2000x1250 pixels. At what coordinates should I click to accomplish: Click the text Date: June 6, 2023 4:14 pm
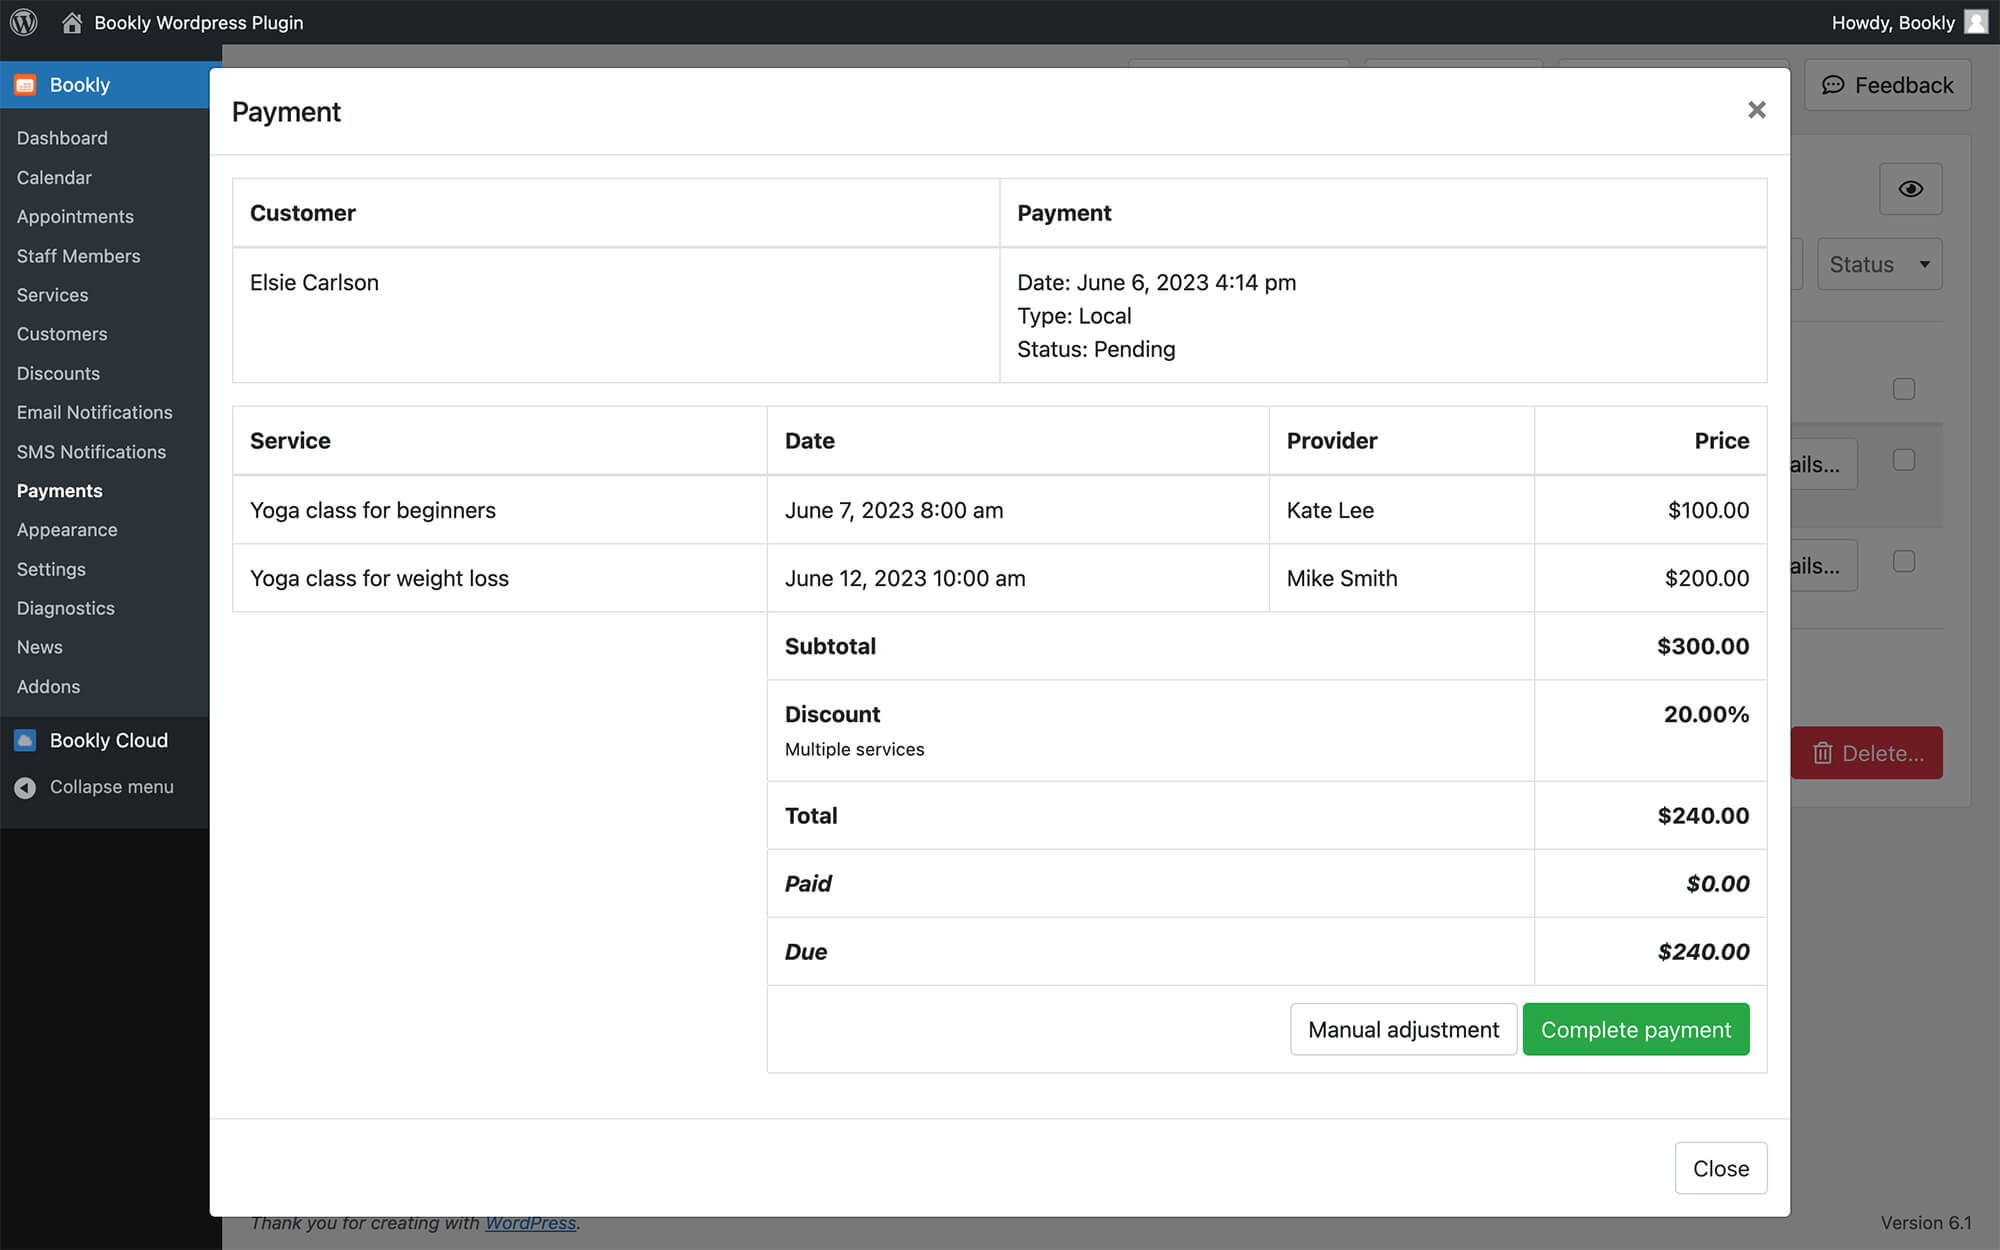[x=1156, y=283]
